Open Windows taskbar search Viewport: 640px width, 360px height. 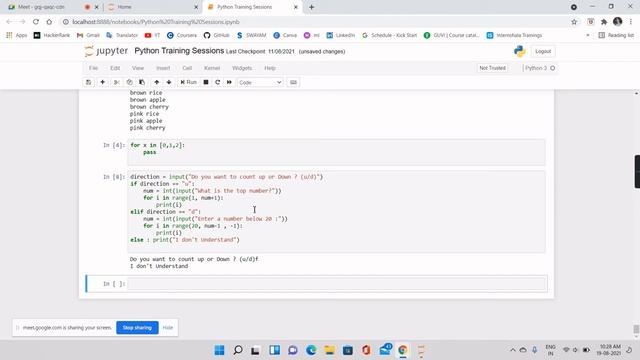[238, 350]
